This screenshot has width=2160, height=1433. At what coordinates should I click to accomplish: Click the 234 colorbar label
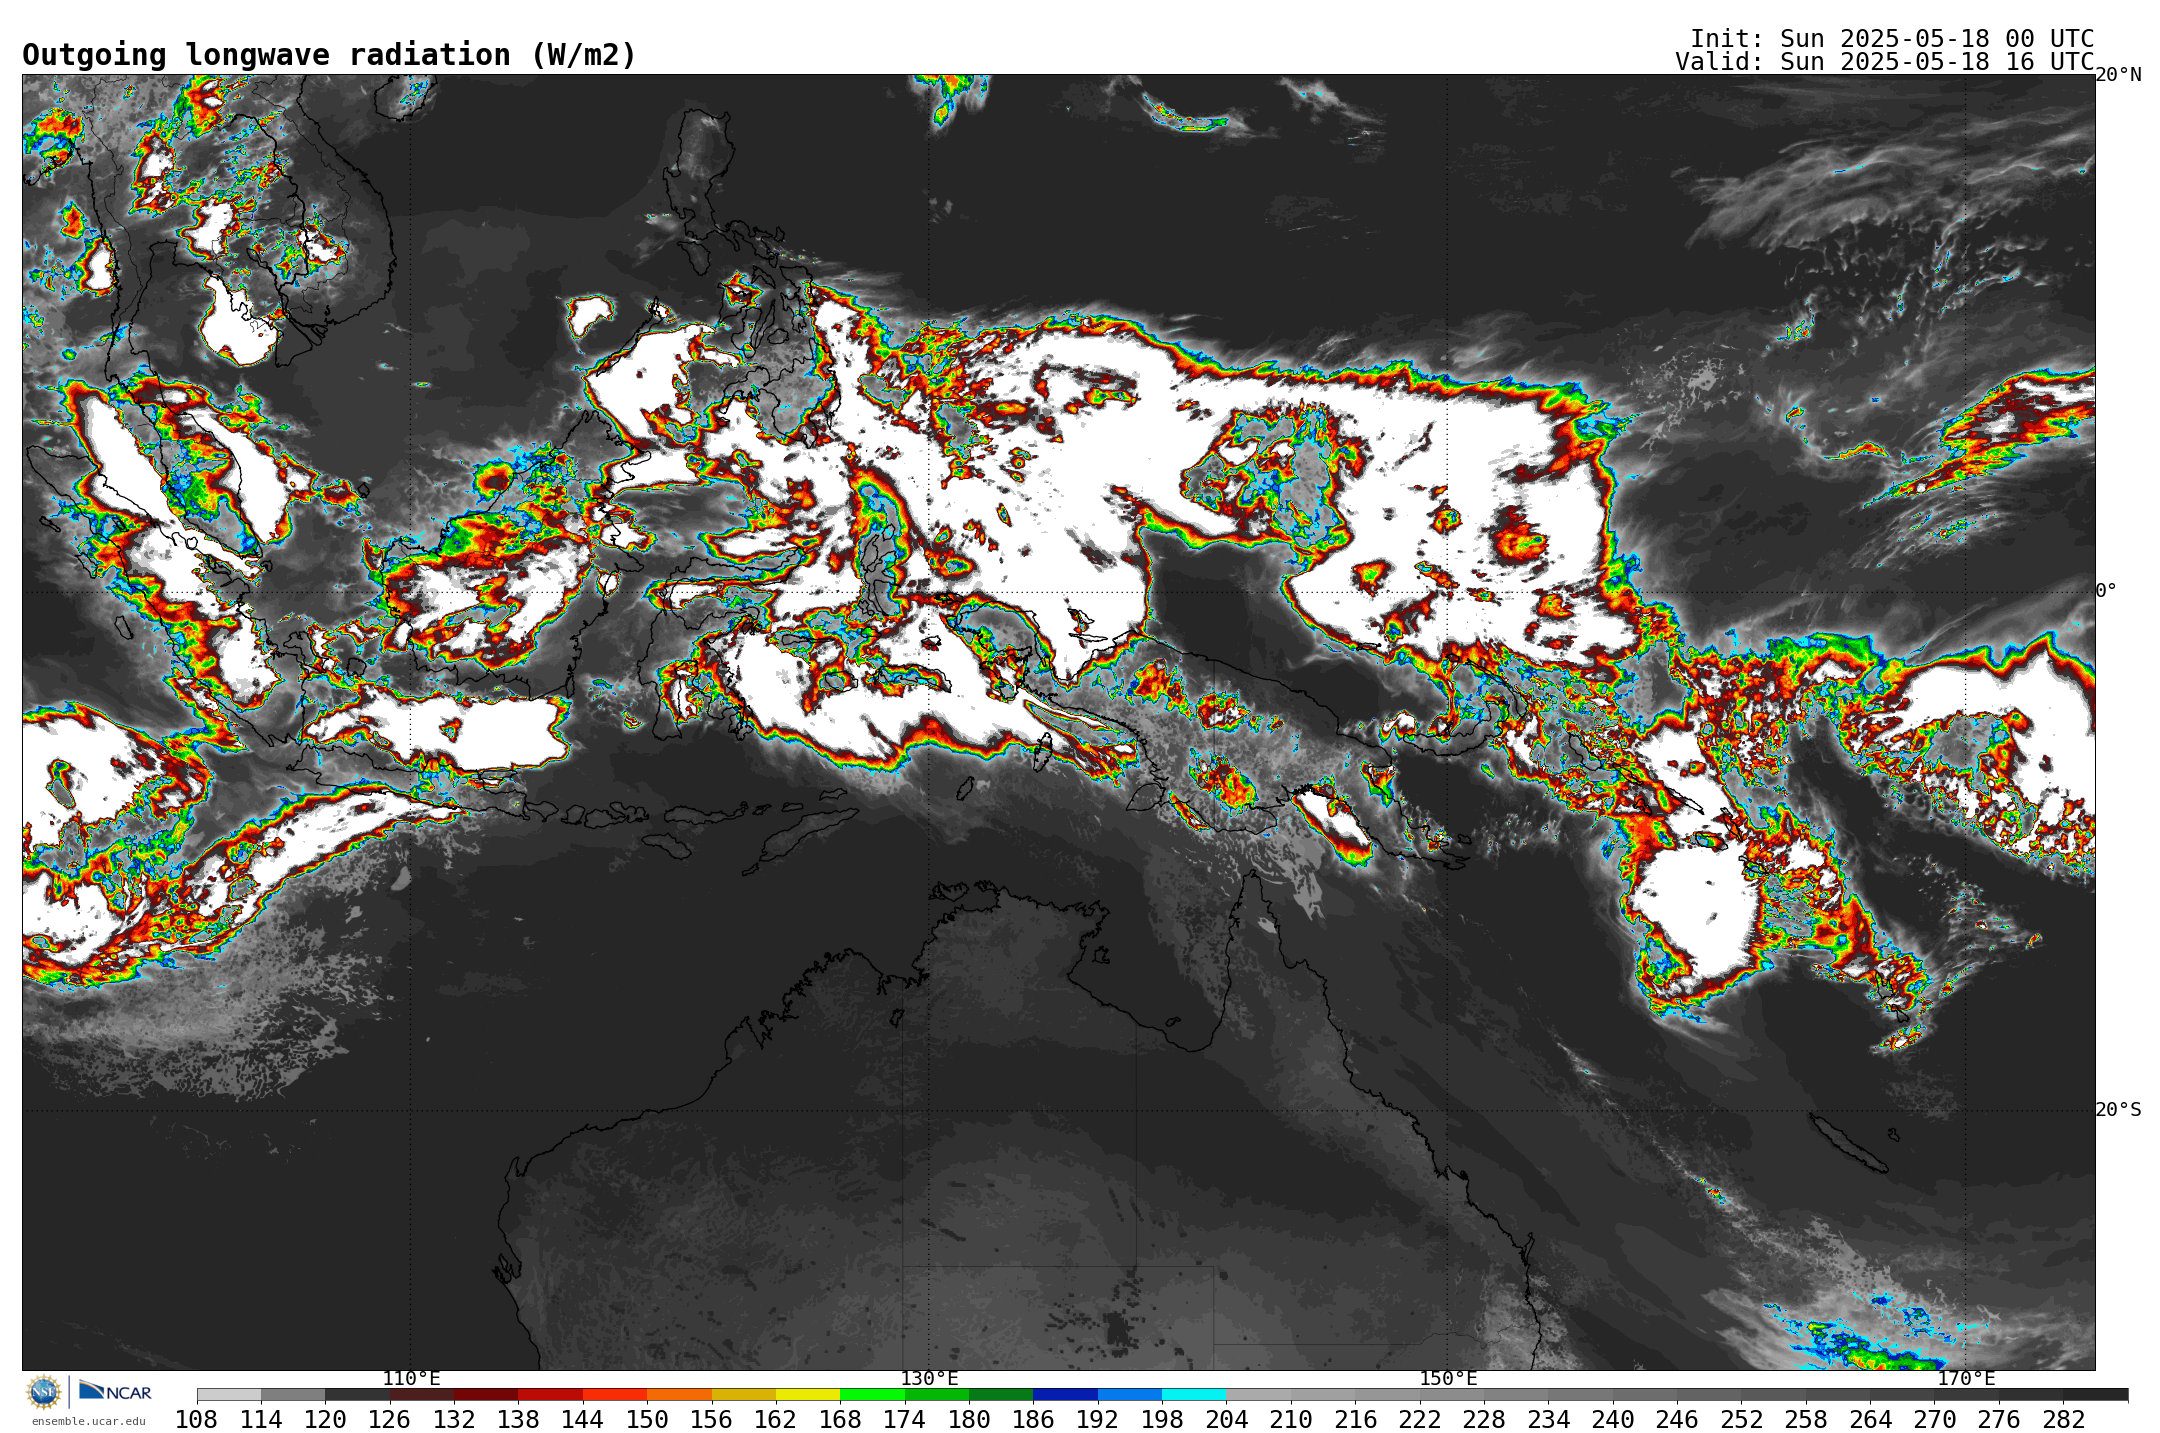1548,1420
